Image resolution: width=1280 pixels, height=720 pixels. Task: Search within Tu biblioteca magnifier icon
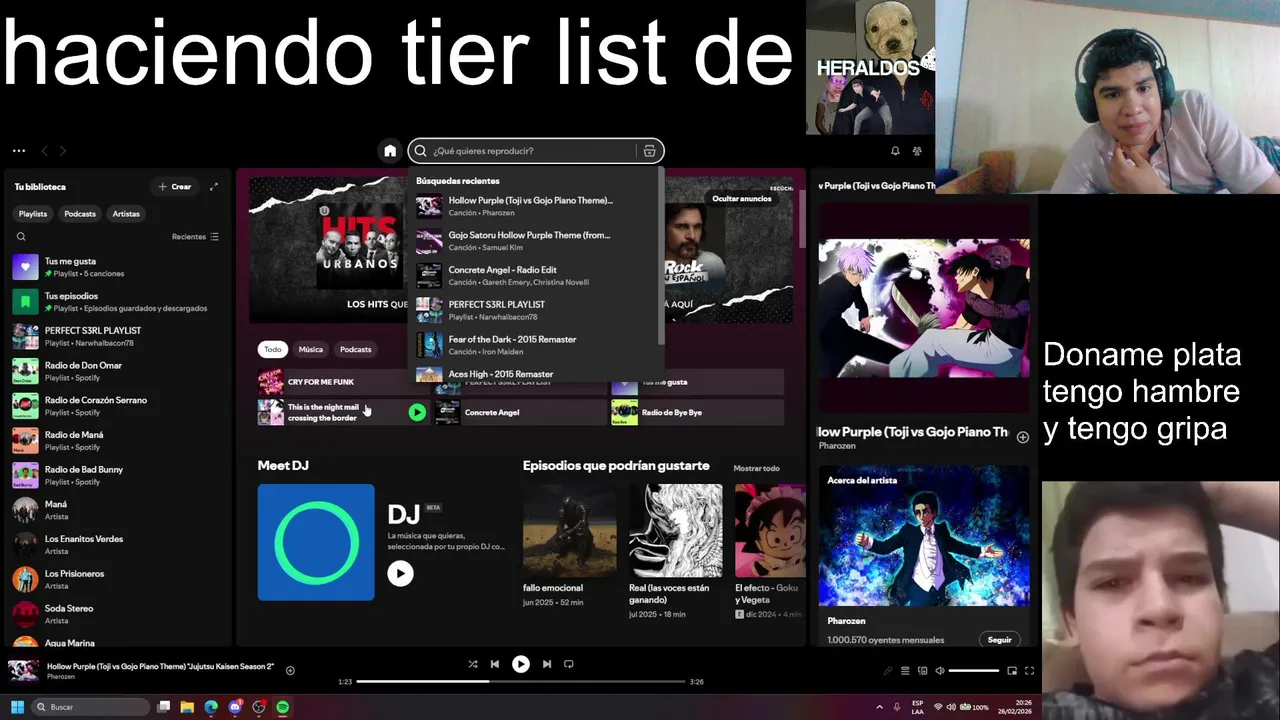point(21,237)
